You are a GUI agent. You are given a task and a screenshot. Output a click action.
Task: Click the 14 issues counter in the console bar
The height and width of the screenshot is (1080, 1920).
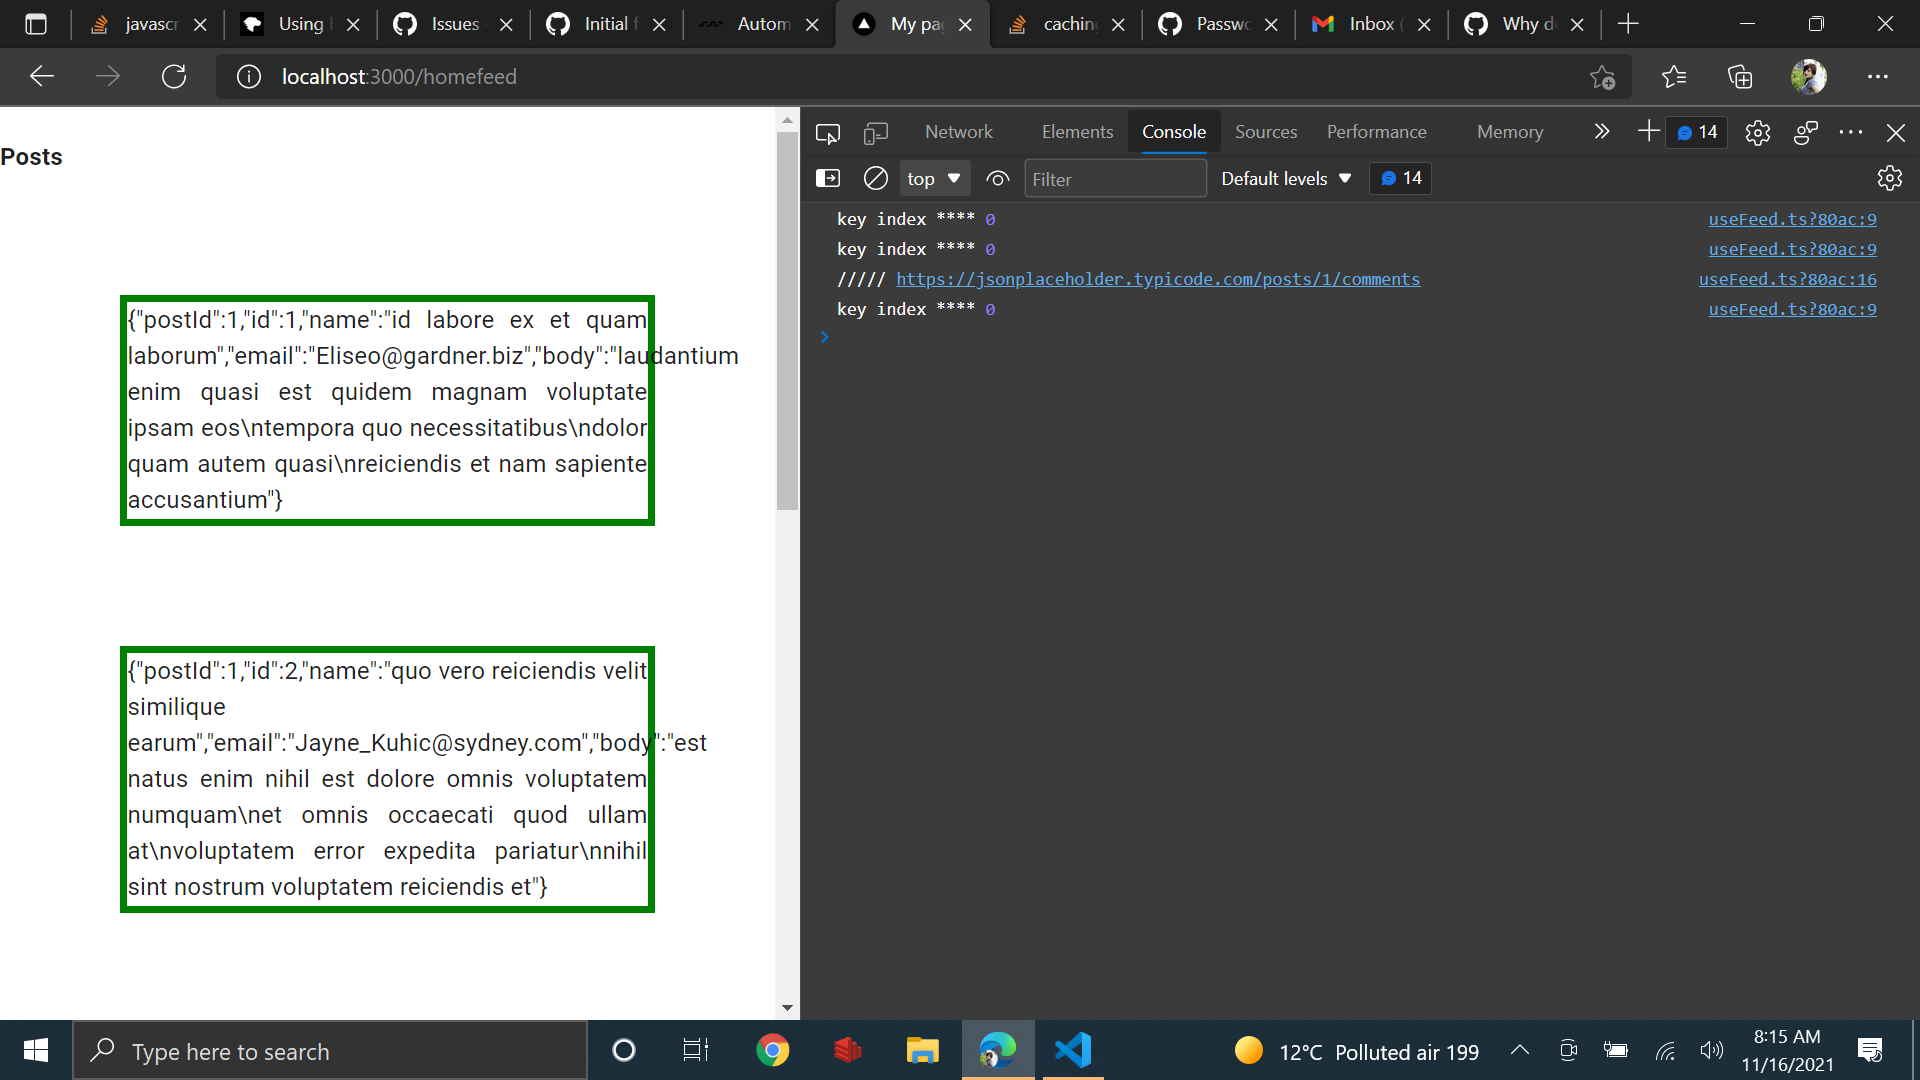(x=1401, y=178)
